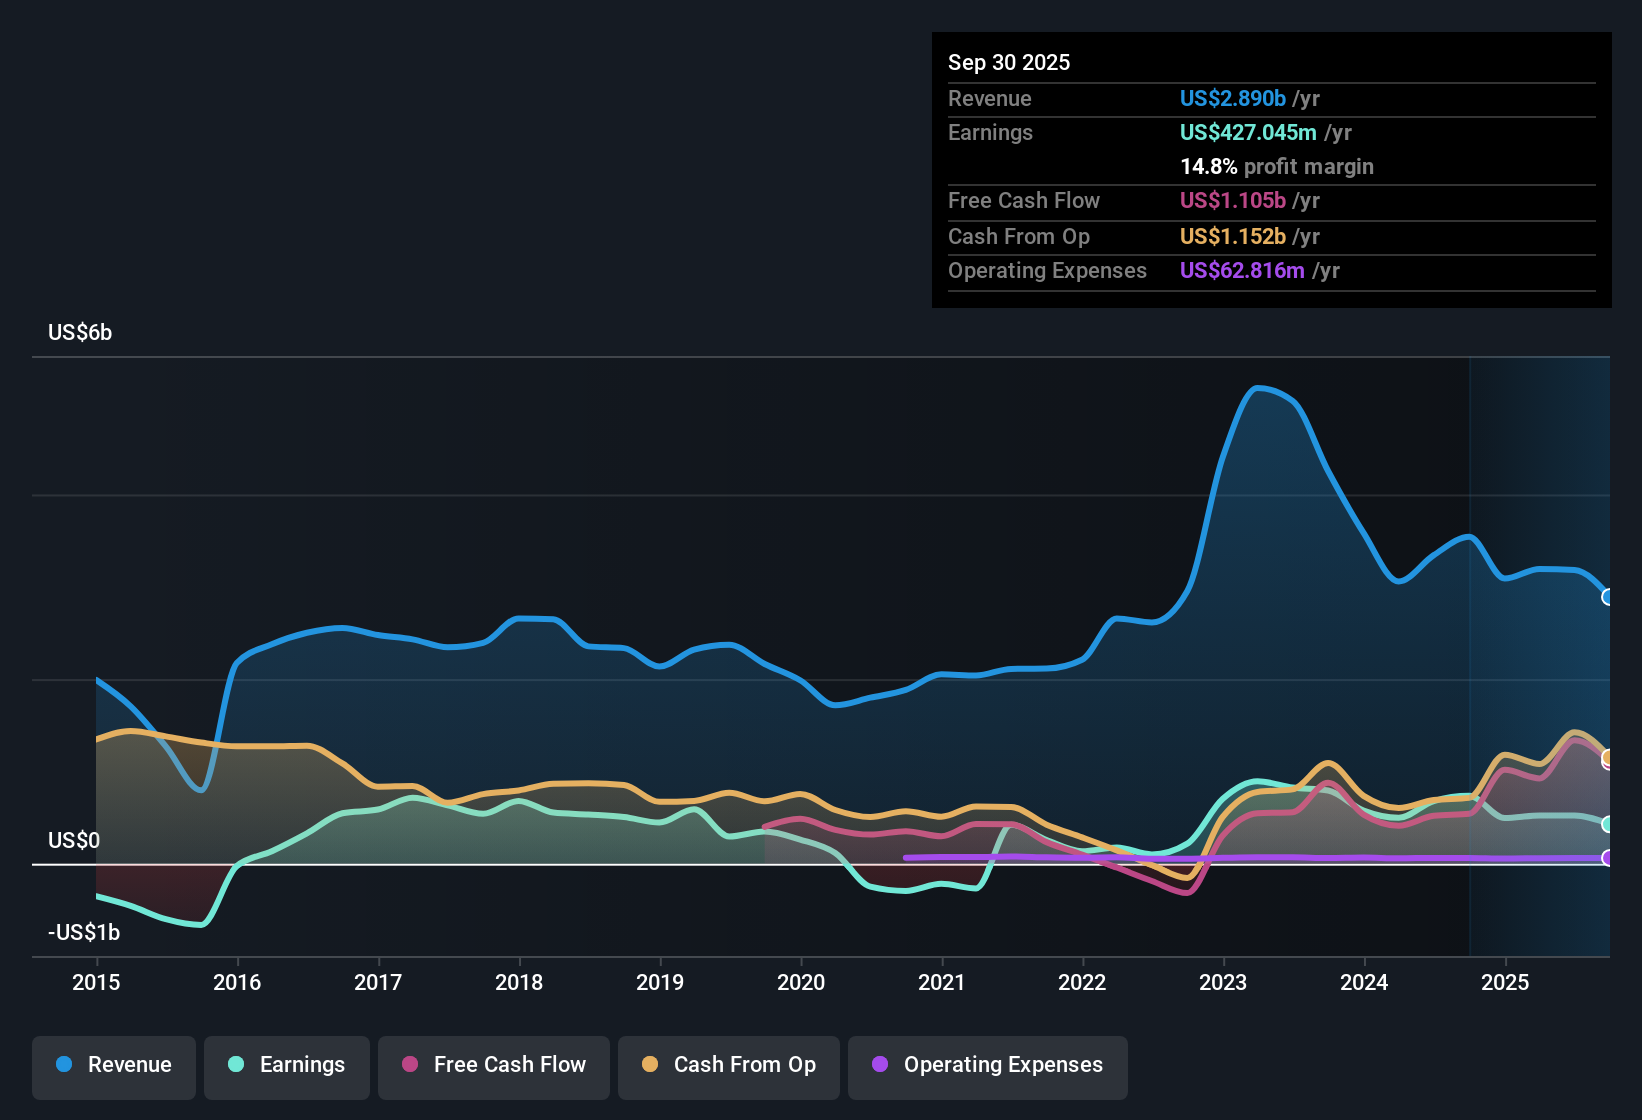Expand the Sep 30 2025 tooltip header
The width and height of the screenshot is (1642, 1120).
point(1009,62)
